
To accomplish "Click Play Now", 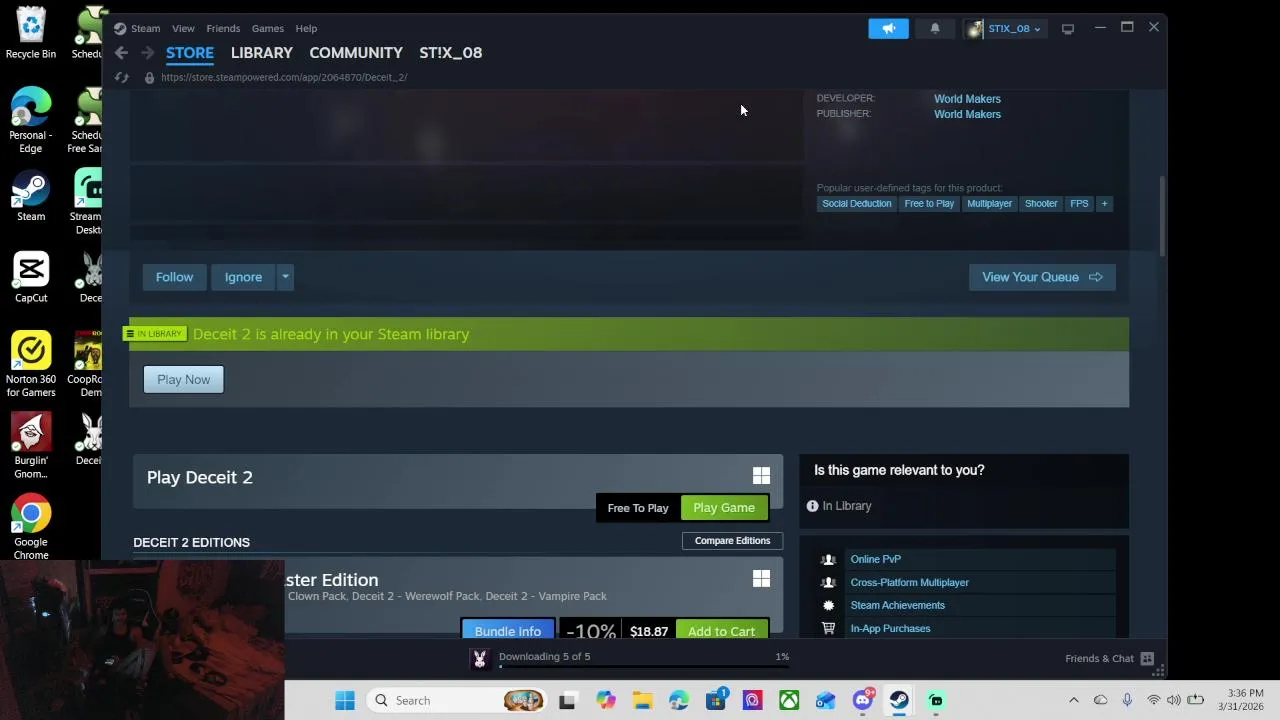I will tap(184, 379).
